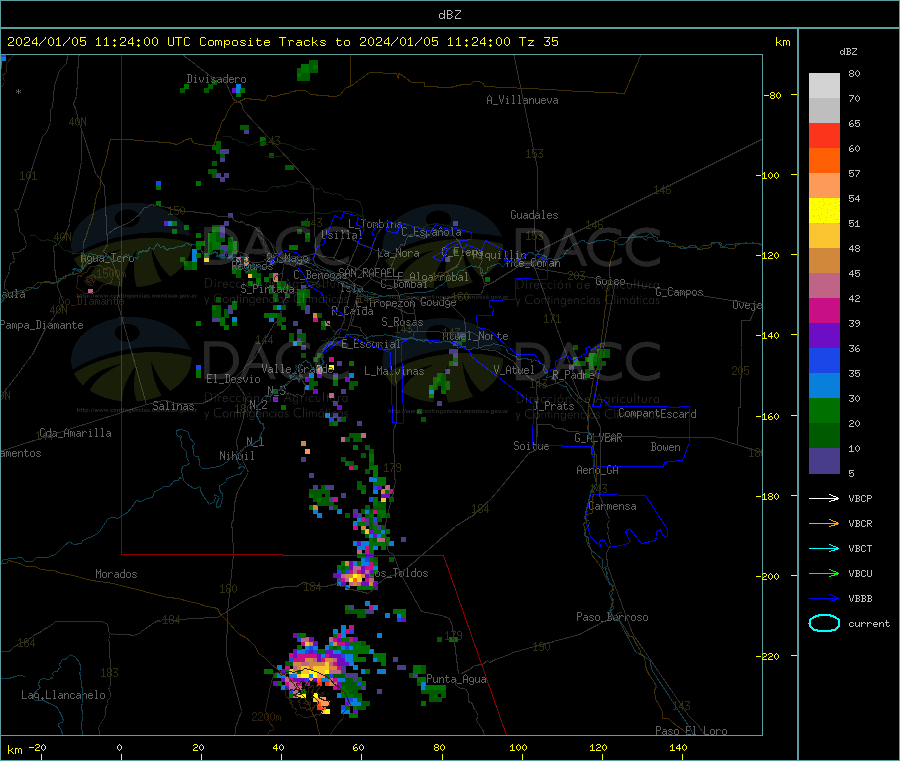Click the CompantEscard map label
Image resolution: width=900 pixels, height=761 pixels.
coord(657,413)
